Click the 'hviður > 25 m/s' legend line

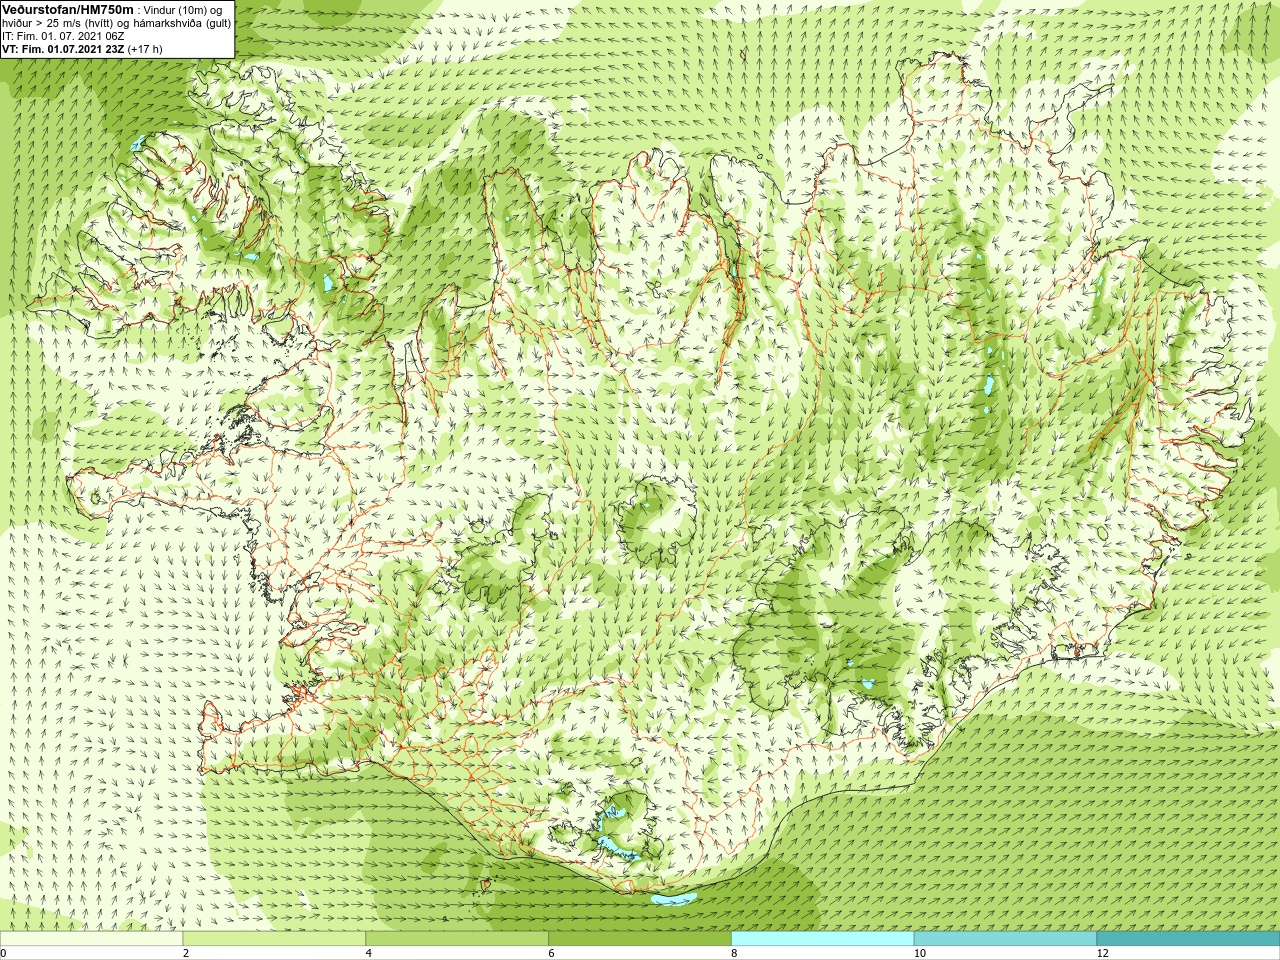coord(117,23)
